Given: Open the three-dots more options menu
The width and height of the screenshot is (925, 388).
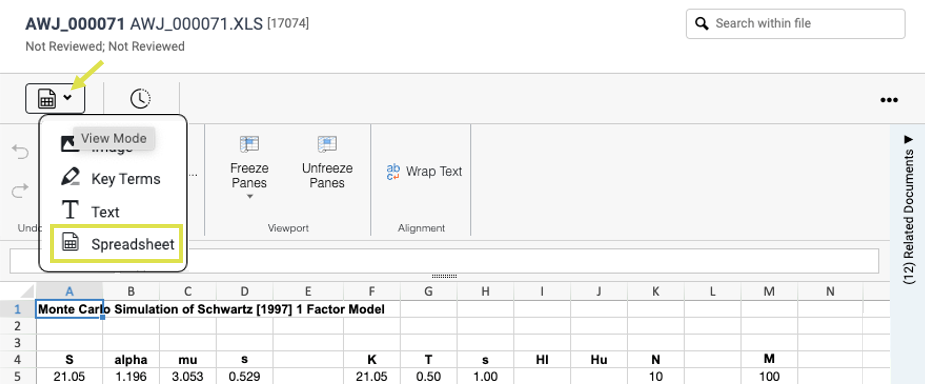Looking at the screenshot, I should [889, 100].
